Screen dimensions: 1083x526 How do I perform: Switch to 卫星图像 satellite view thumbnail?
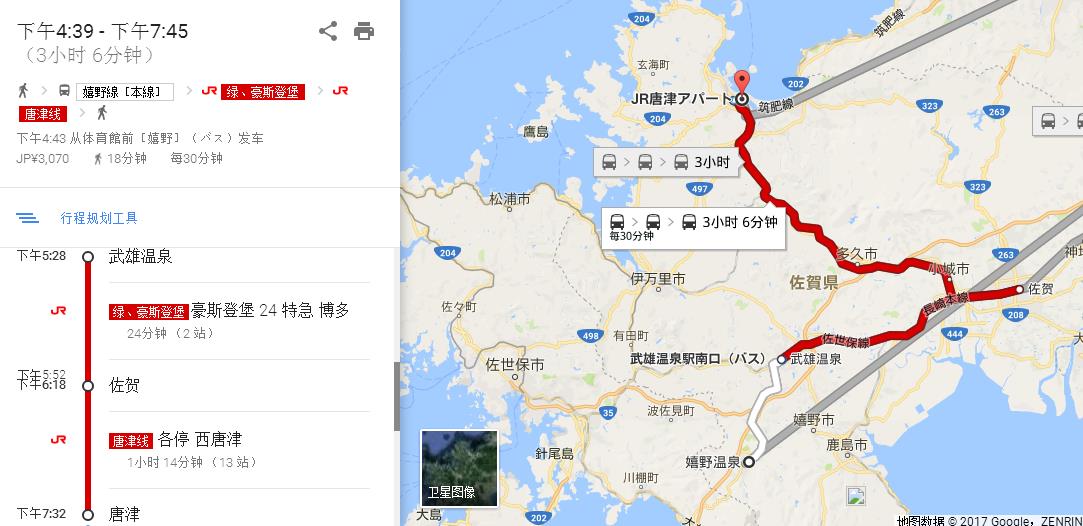pyautogui.click(x=459, y=469)
